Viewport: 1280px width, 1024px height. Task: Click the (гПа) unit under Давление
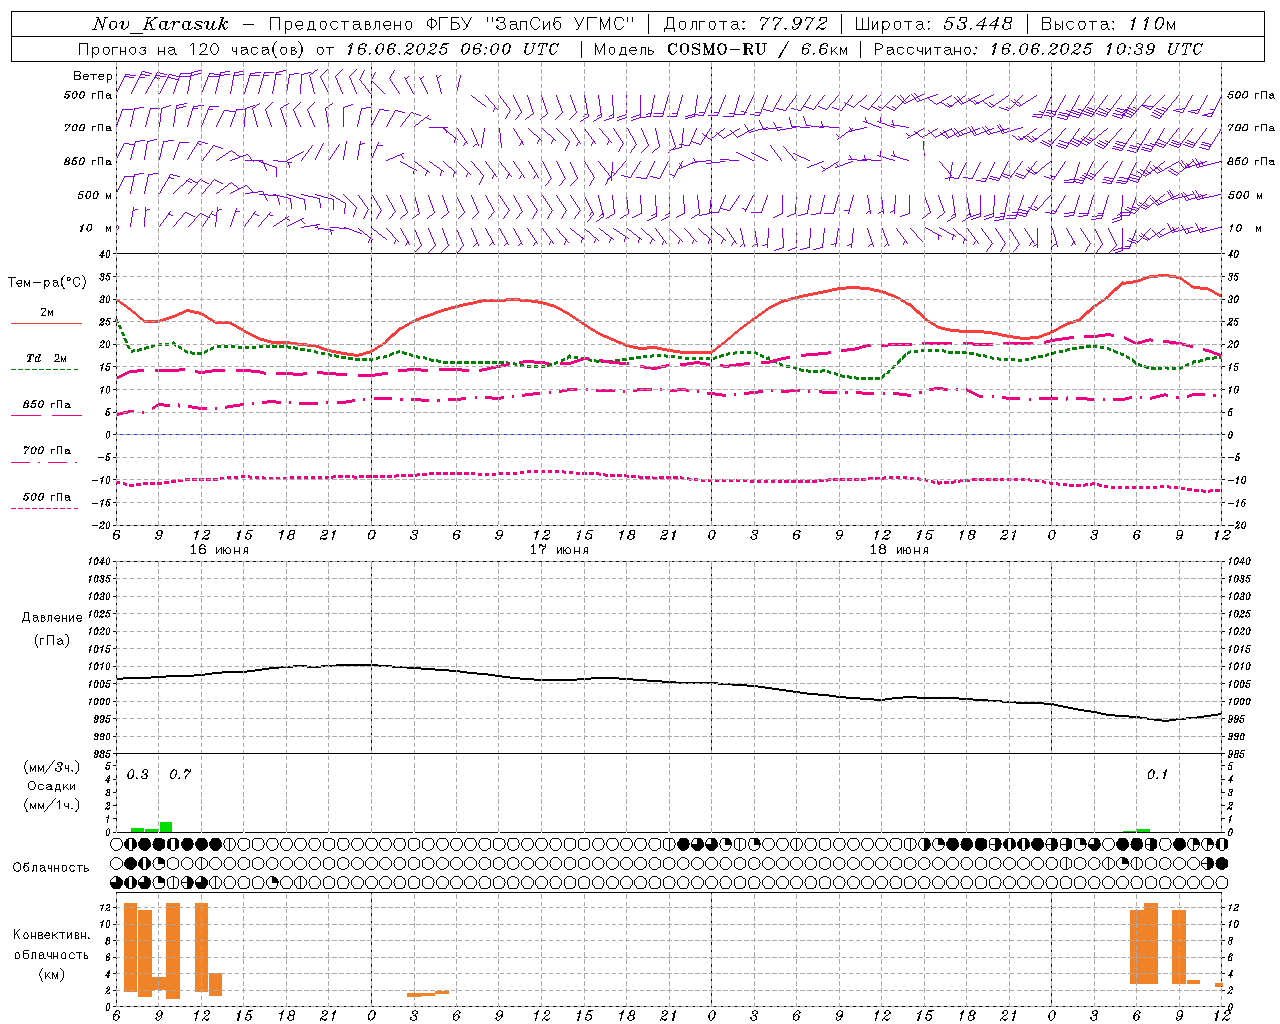pyautogui.click(x=52, y=640)
